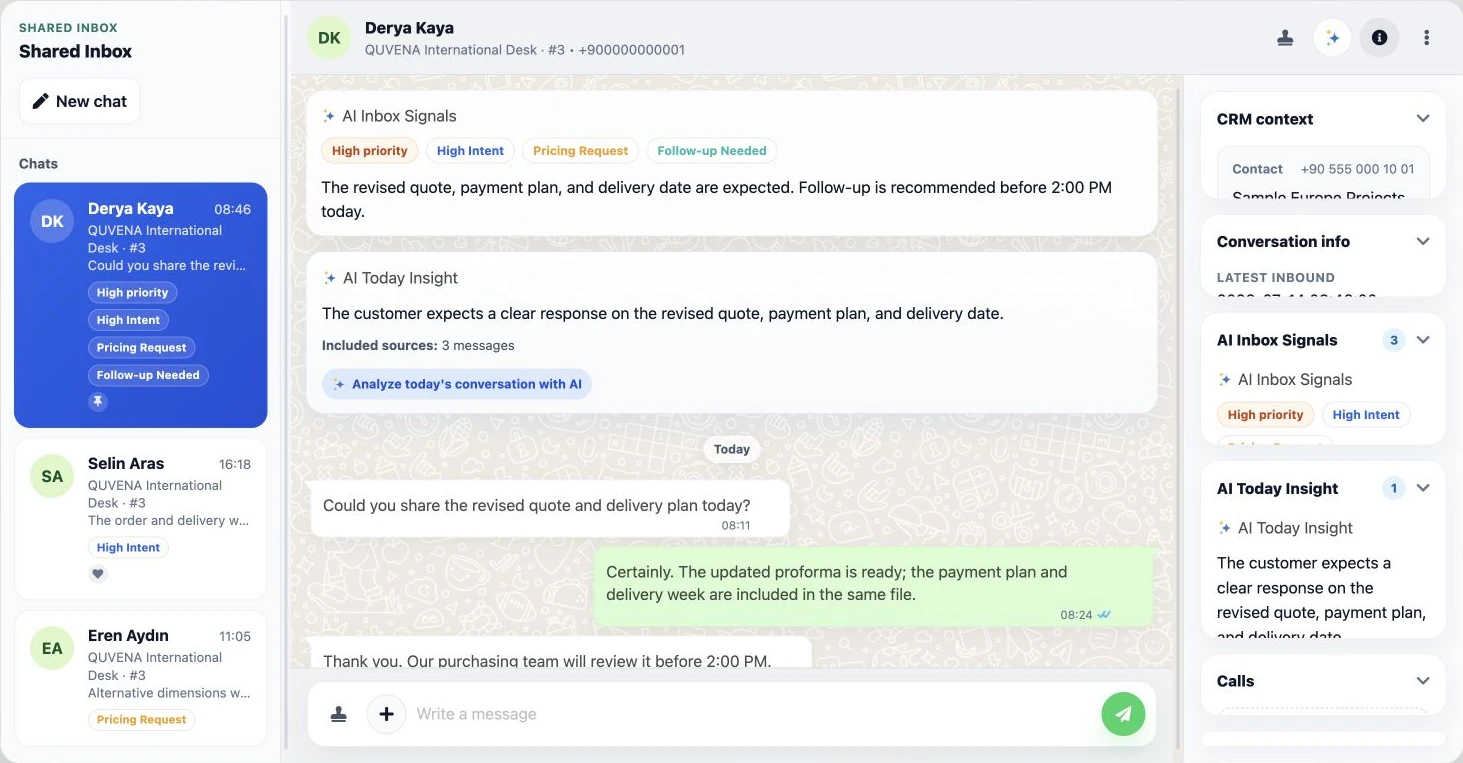
Task: Click High Intent tag on Derya Kaya chat
Action: coord(128,320)
